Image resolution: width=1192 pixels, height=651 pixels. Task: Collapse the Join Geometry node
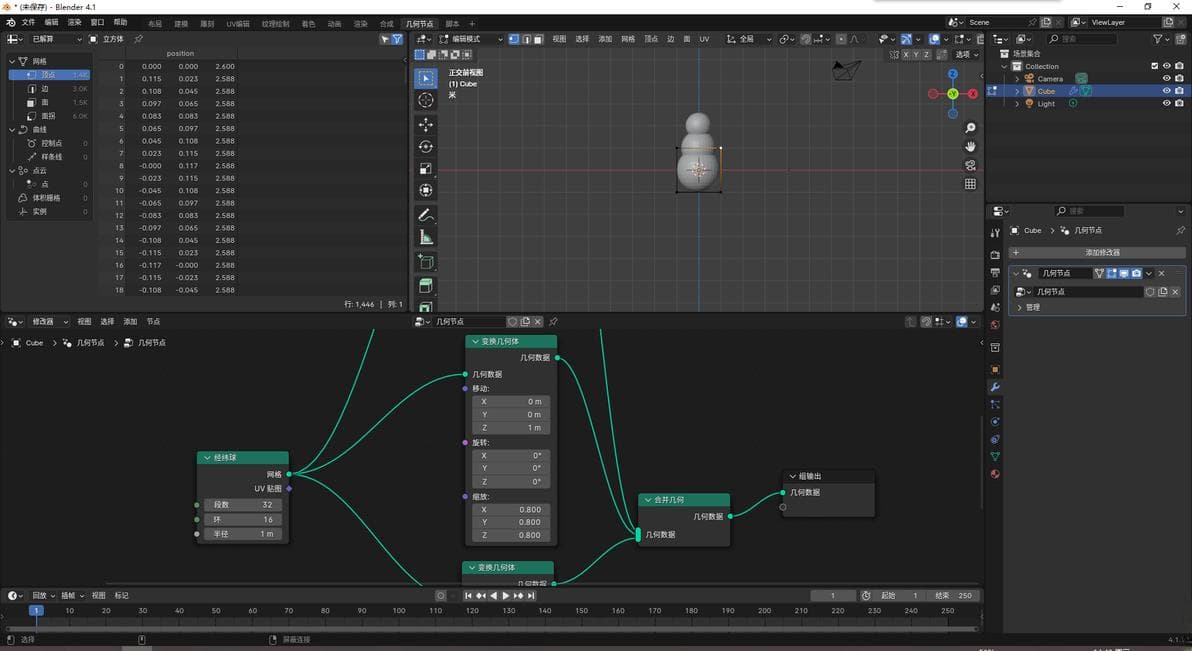[648, 500]
